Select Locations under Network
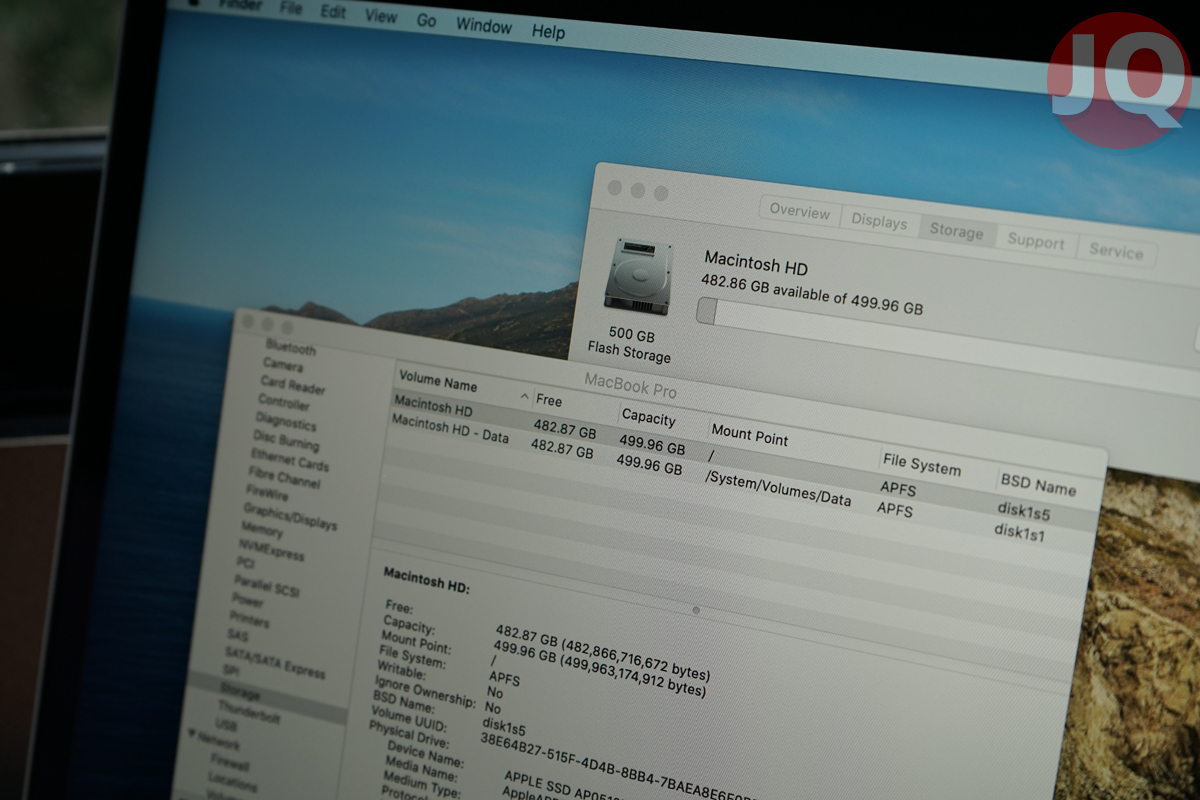Image resolution: width=1200 pixels, height=800 pixels. [233, 782]
